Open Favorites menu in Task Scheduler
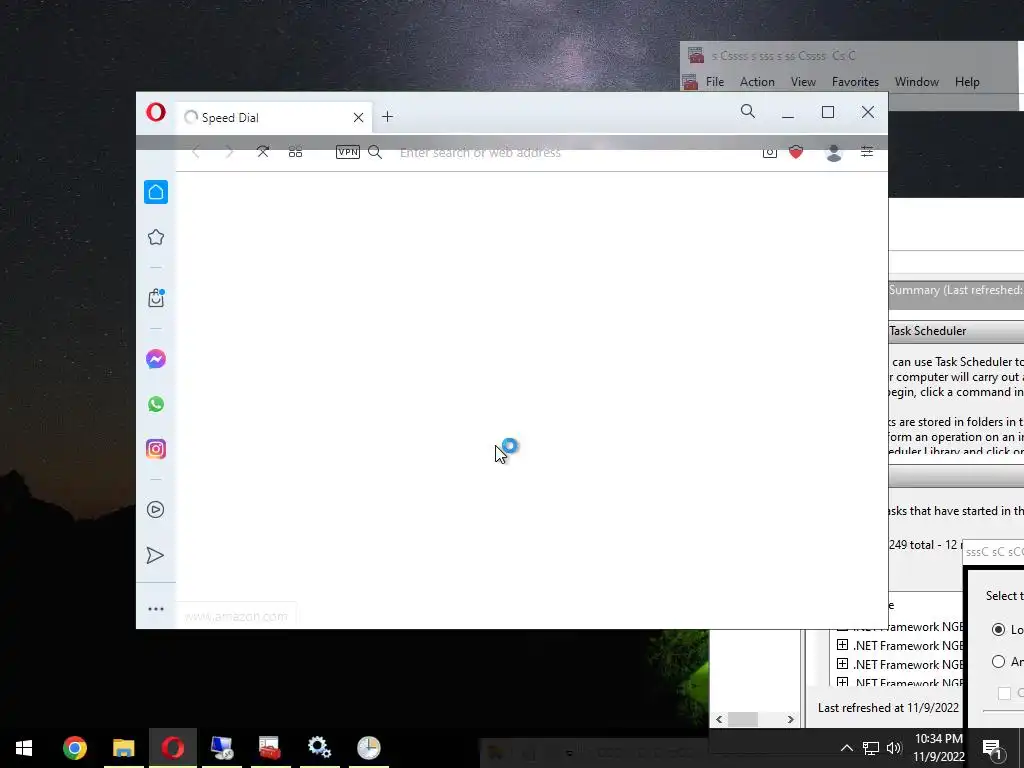Viewport: 1024px width, 768px height. tap(855, 82)
